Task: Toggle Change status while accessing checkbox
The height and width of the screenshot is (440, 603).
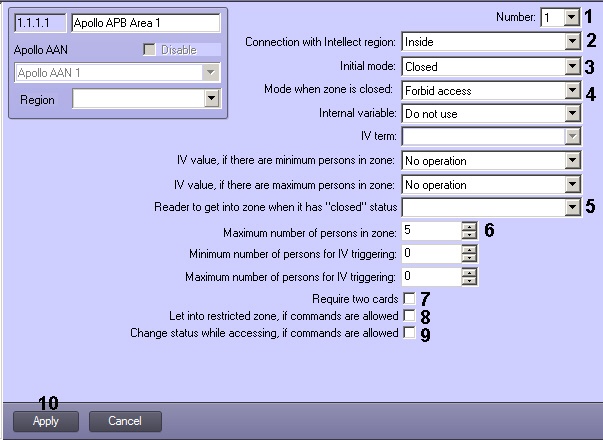Action: coord(409,332)
